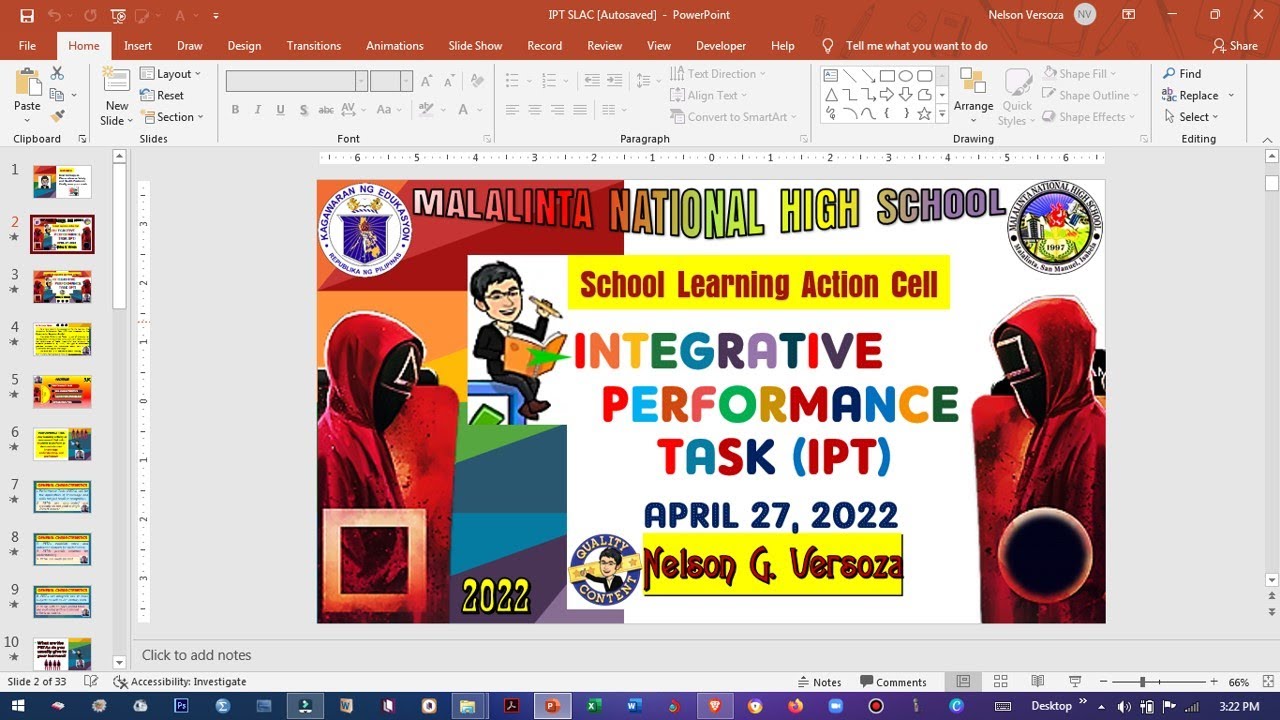Select the Format Painter brush icon
Image resolution: width=1280 pixels, height=720 pixels.
(x=57, y=117)
